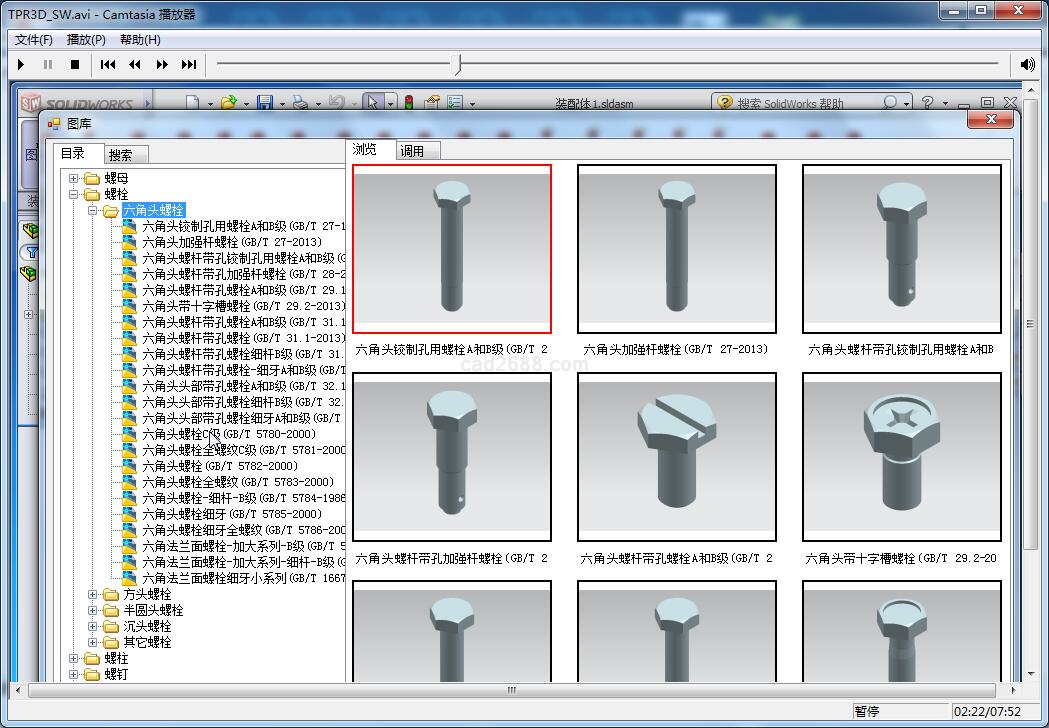
Task: Click the SolidWorks print icon
Action: 299,102
